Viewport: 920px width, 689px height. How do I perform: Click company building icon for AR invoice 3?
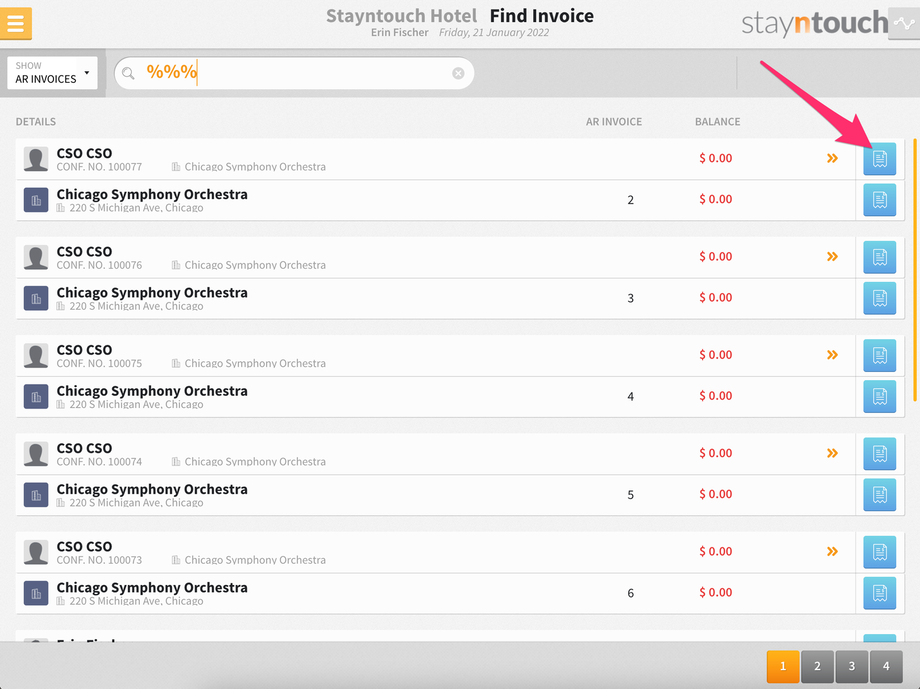coord(36,299)
